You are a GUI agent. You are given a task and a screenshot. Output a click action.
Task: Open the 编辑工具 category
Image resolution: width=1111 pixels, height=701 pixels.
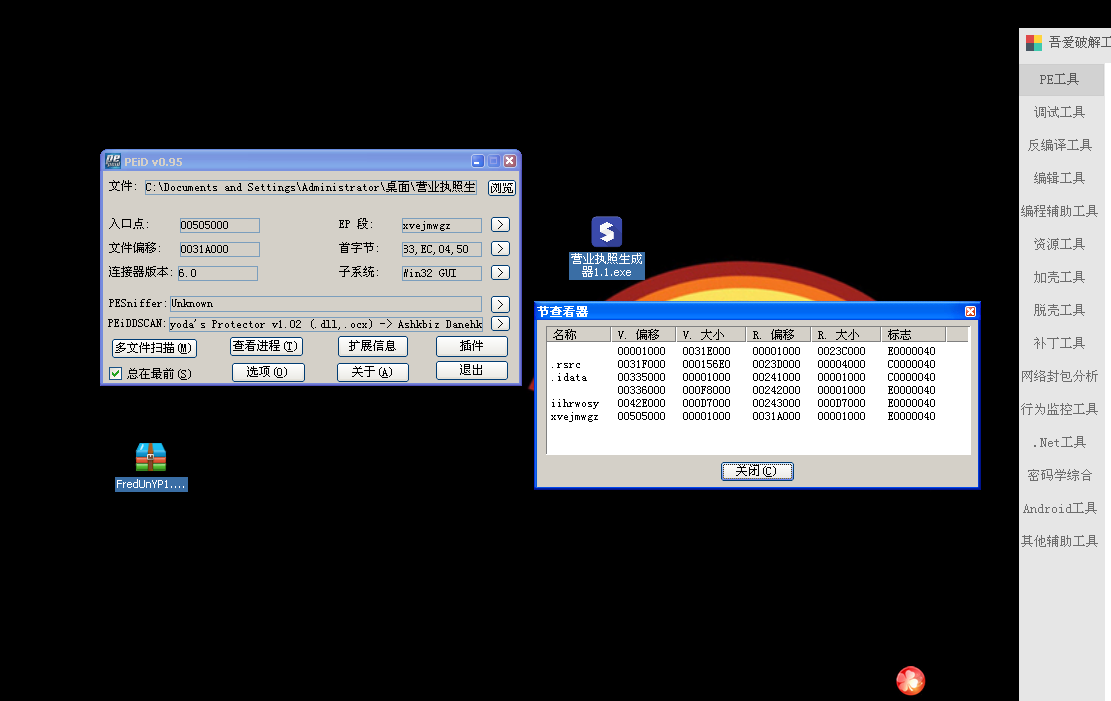tap(1060, 178)
